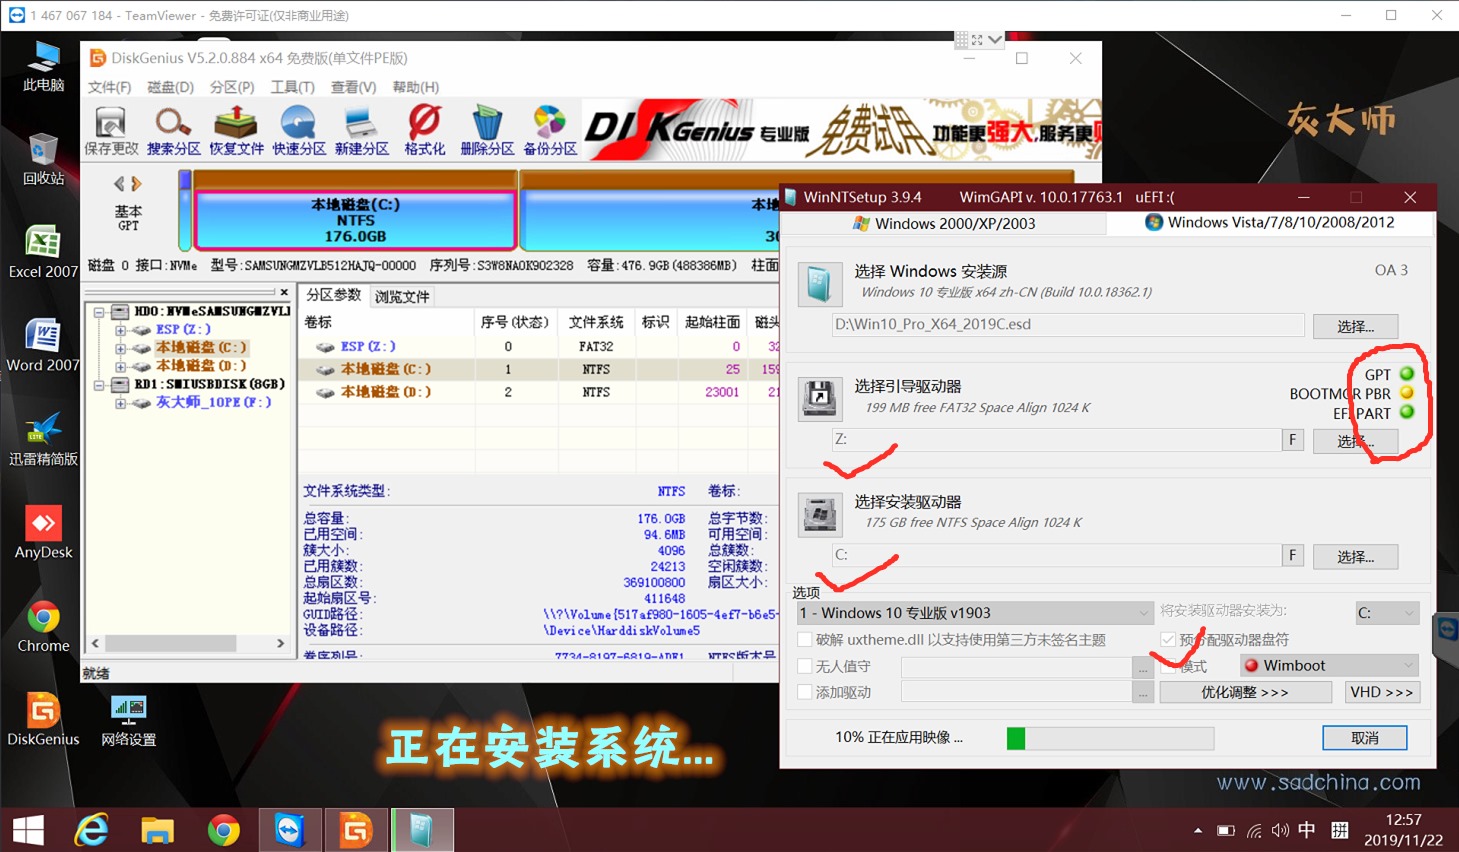
Task: Select the ESP (Z:) row in the partition table
Action: coord(540,347)
